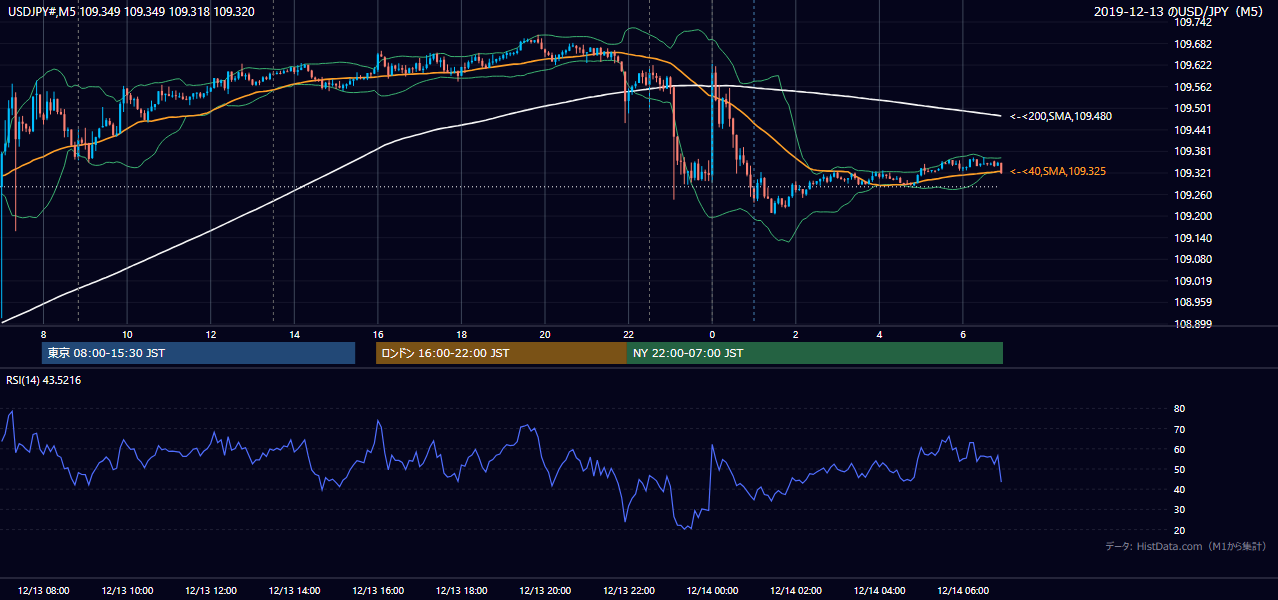Click the RSI axis level 20

(1179, 530)
